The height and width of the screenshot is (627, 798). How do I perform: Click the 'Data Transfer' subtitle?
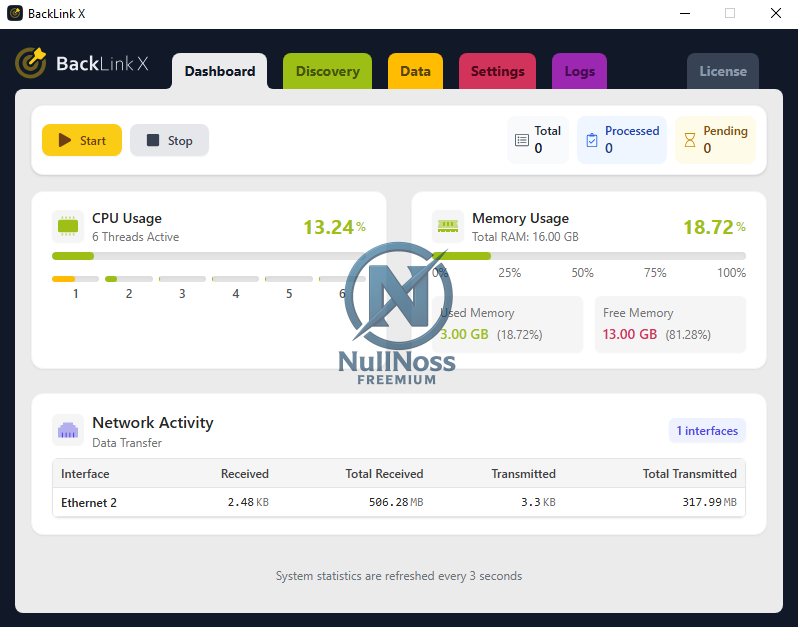[127, 443]
